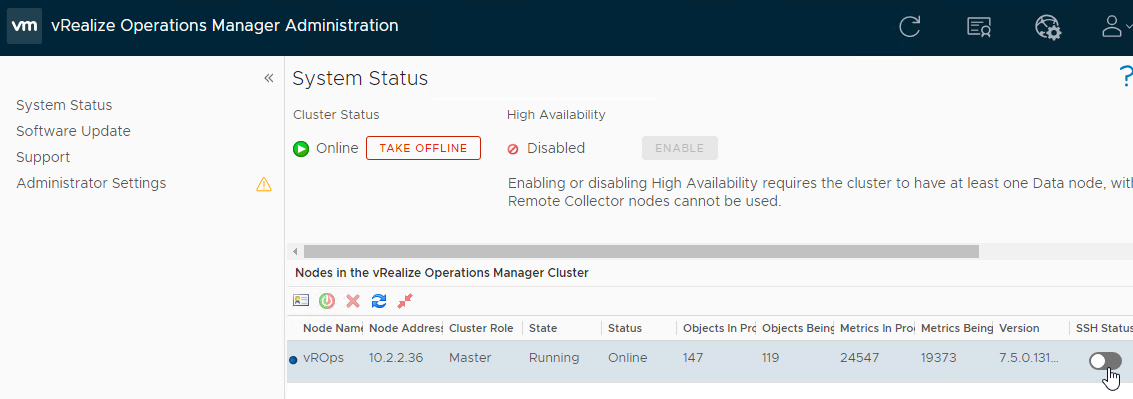Viewport: 1133px width, 399px height.
Task: Click the Running state cell
Action: click(554, 358)
